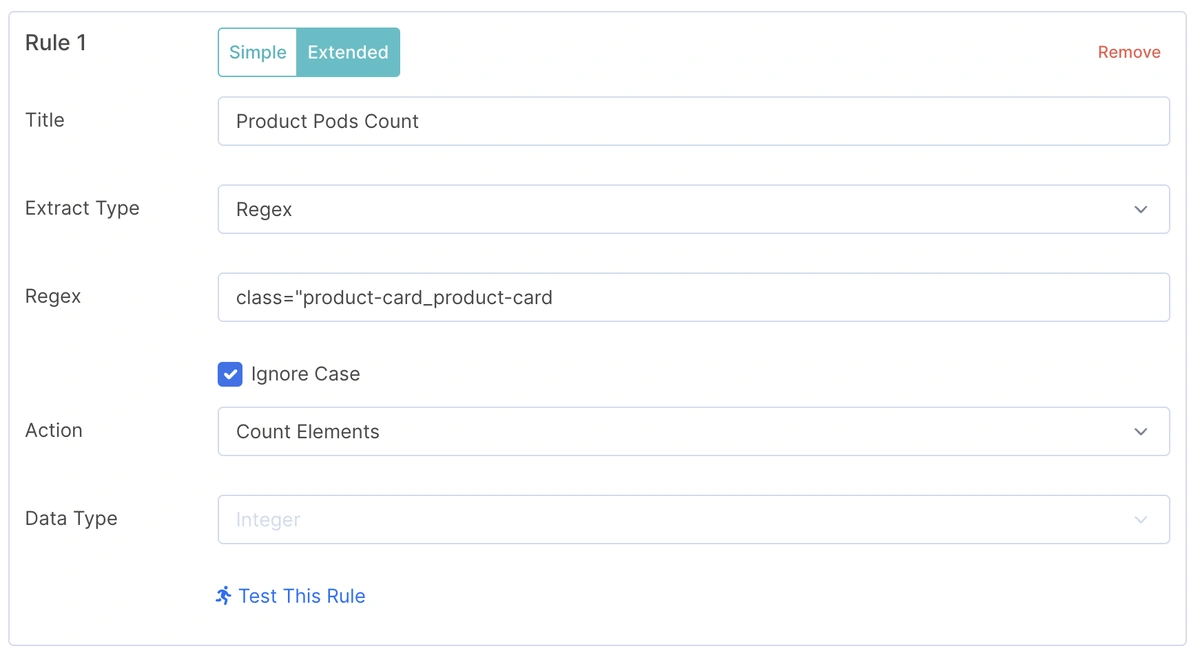Click the Data Type field label
This screenshot has width=1200, height=655.
[71, 519]
